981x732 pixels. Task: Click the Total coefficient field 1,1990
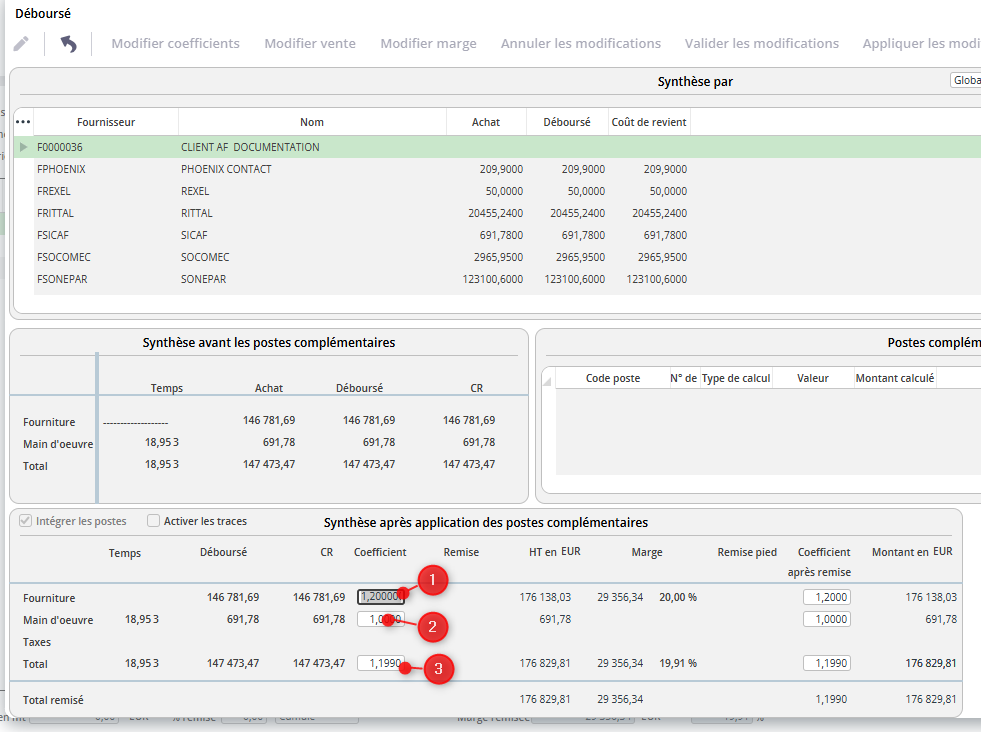pos(381,663)
